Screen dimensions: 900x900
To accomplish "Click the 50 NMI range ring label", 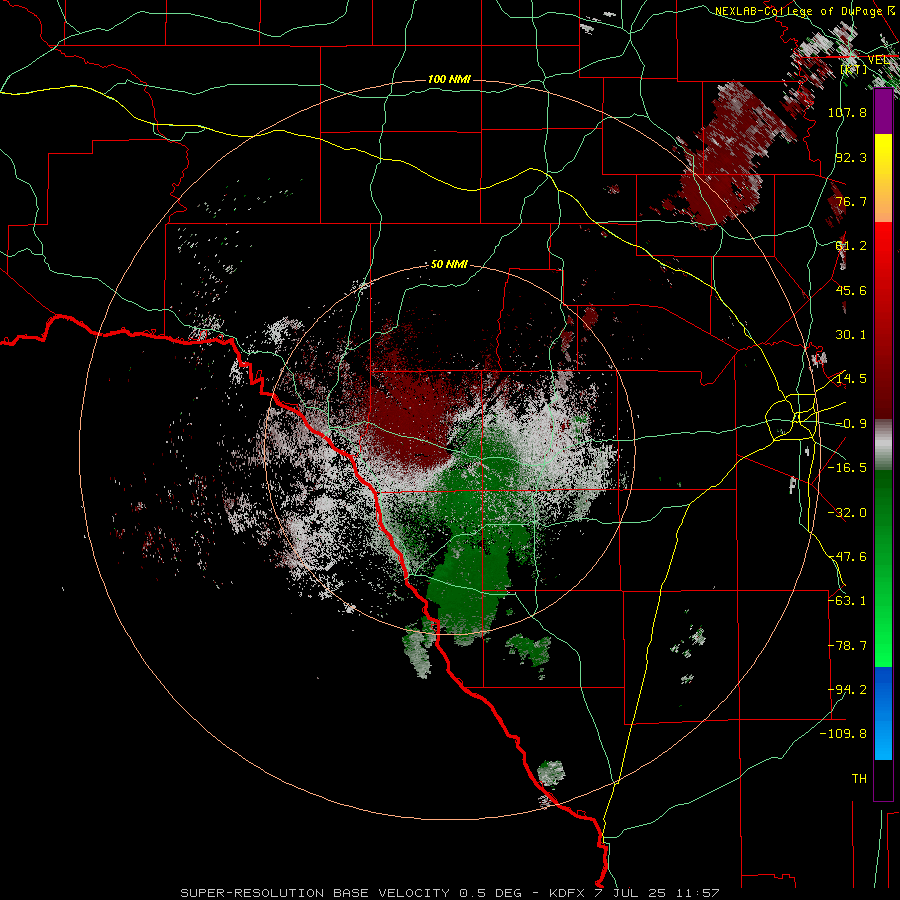I will pos(449,264).
